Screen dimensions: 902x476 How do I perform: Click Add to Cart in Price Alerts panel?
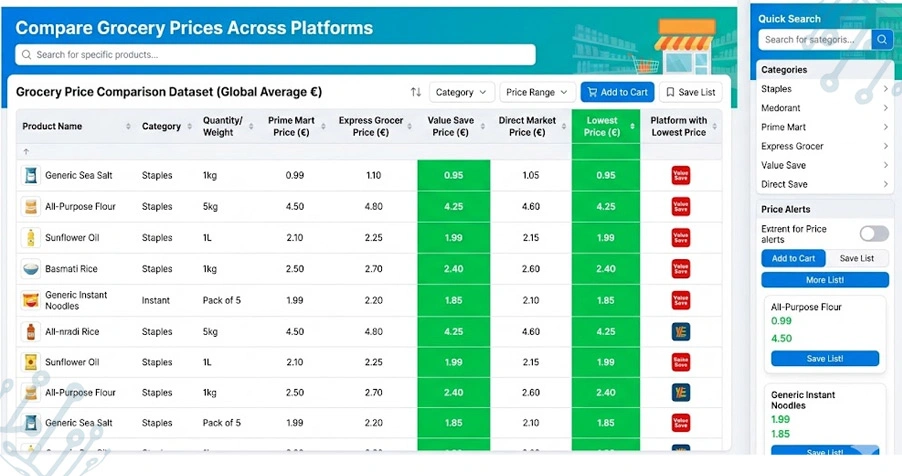[793, 258]
